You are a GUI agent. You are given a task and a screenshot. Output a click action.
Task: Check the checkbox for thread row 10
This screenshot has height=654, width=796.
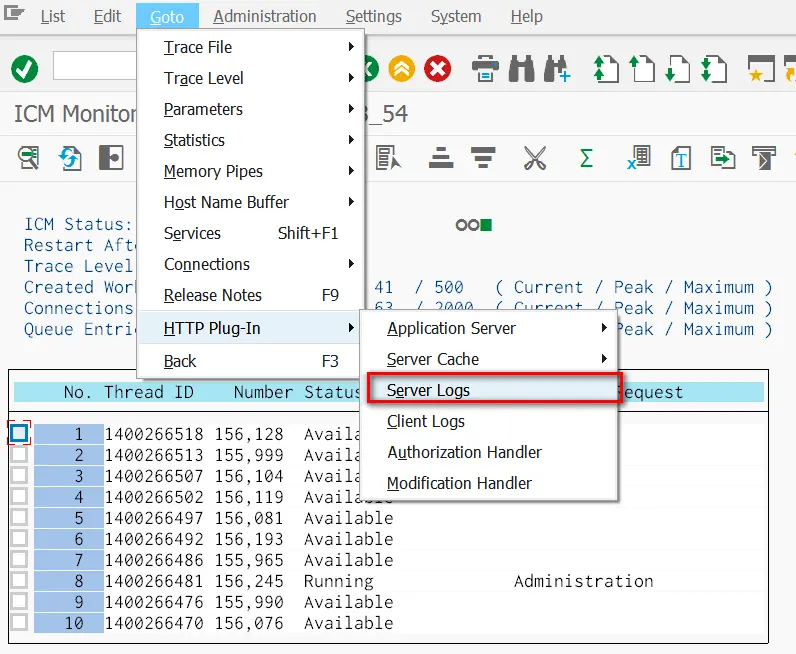click(19, 622)
